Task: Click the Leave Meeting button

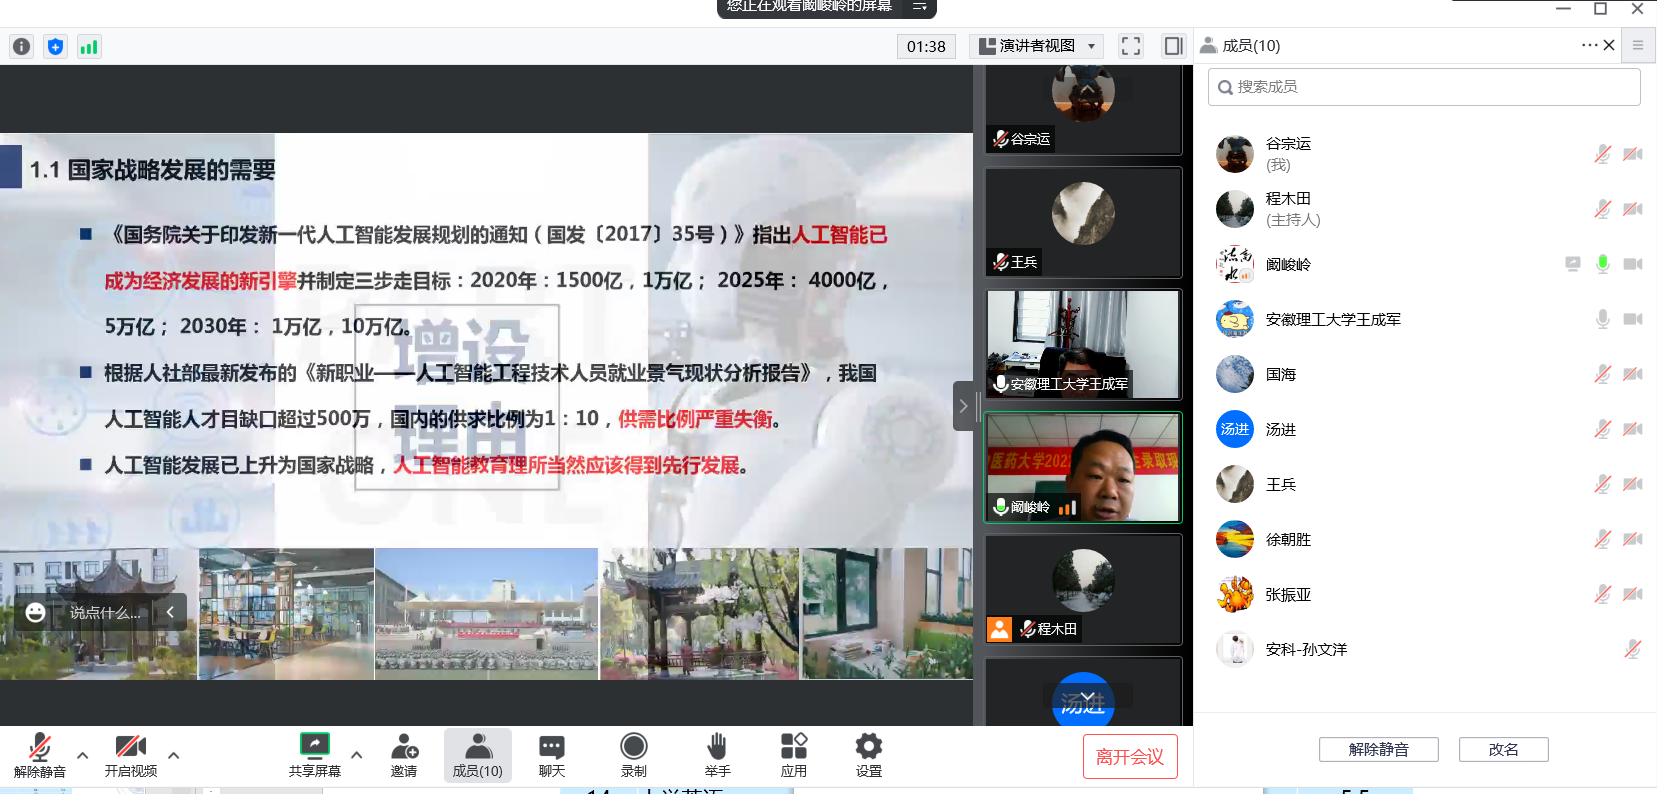Action: (1130, 757)
